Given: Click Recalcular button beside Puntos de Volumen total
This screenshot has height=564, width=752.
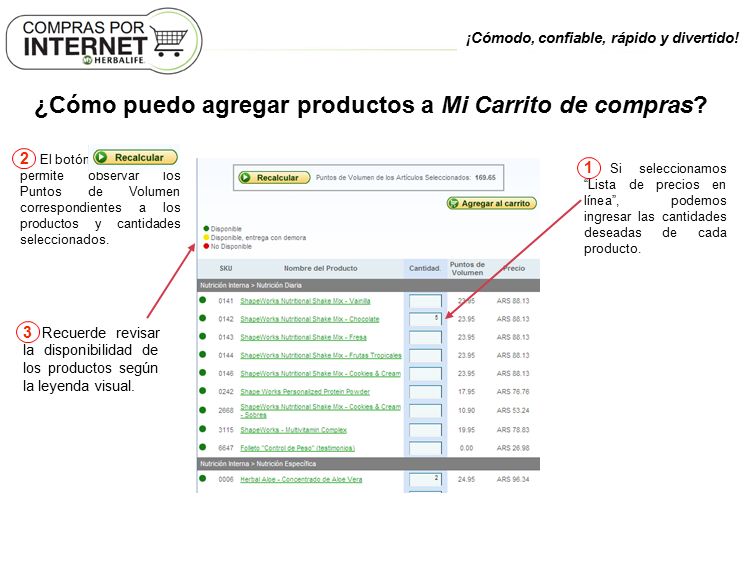Looking at the screenshot, I should [x=274, y=177].
